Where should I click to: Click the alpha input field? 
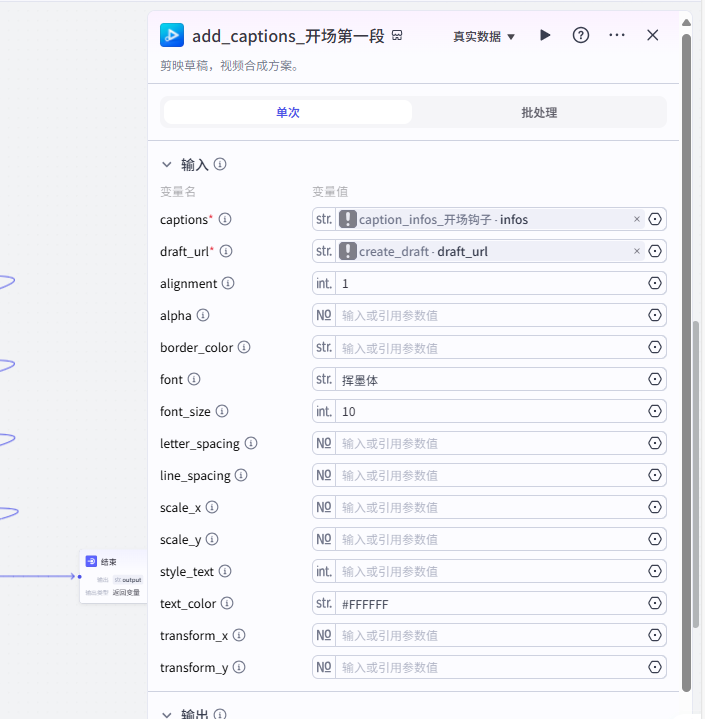click(490, 315)
